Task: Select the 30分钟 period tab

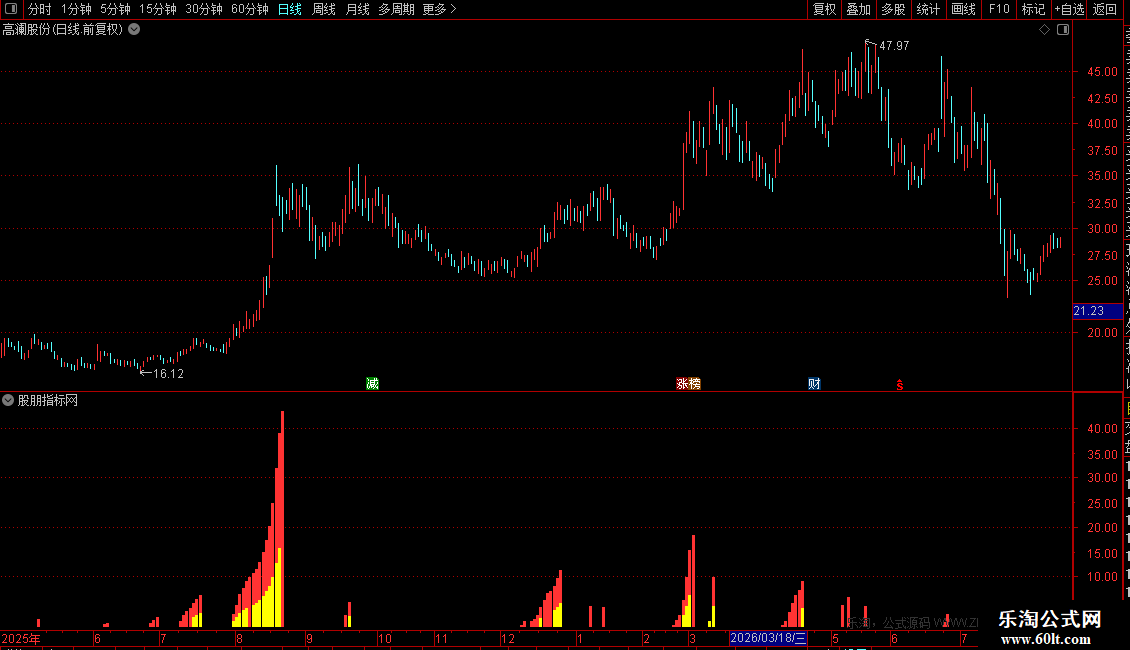Action: [x=204, y=9]
